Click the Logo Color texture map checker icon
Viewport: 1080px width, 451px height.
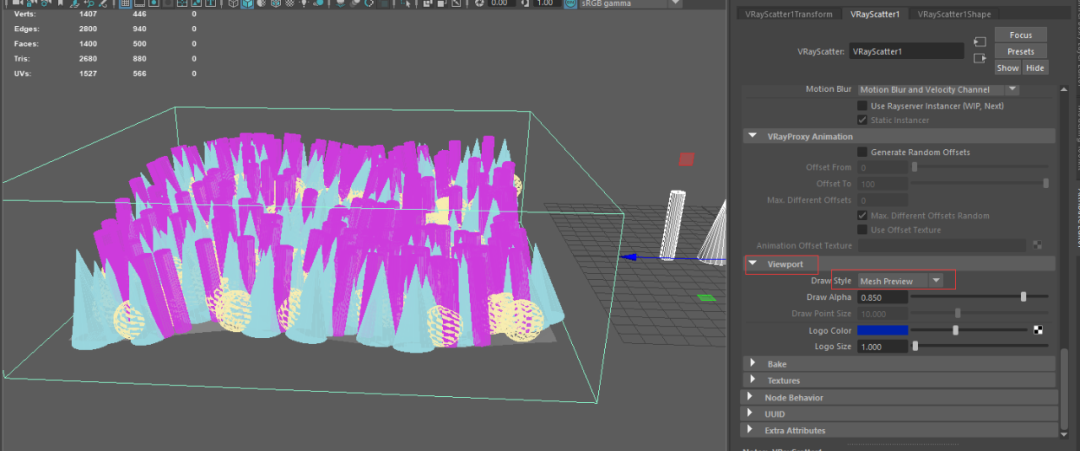pyautogui.click(x=1037, y=329)
